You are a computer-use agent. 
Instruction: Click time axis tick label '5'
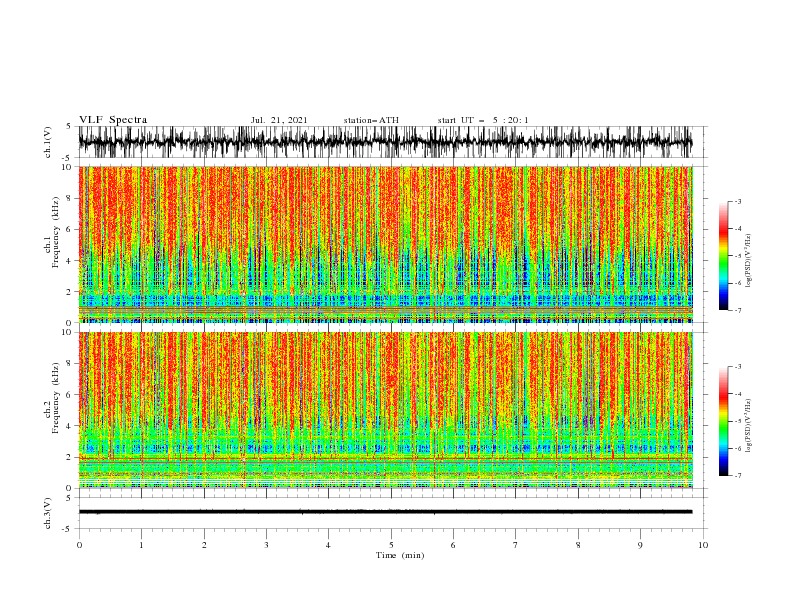(391, 545)
